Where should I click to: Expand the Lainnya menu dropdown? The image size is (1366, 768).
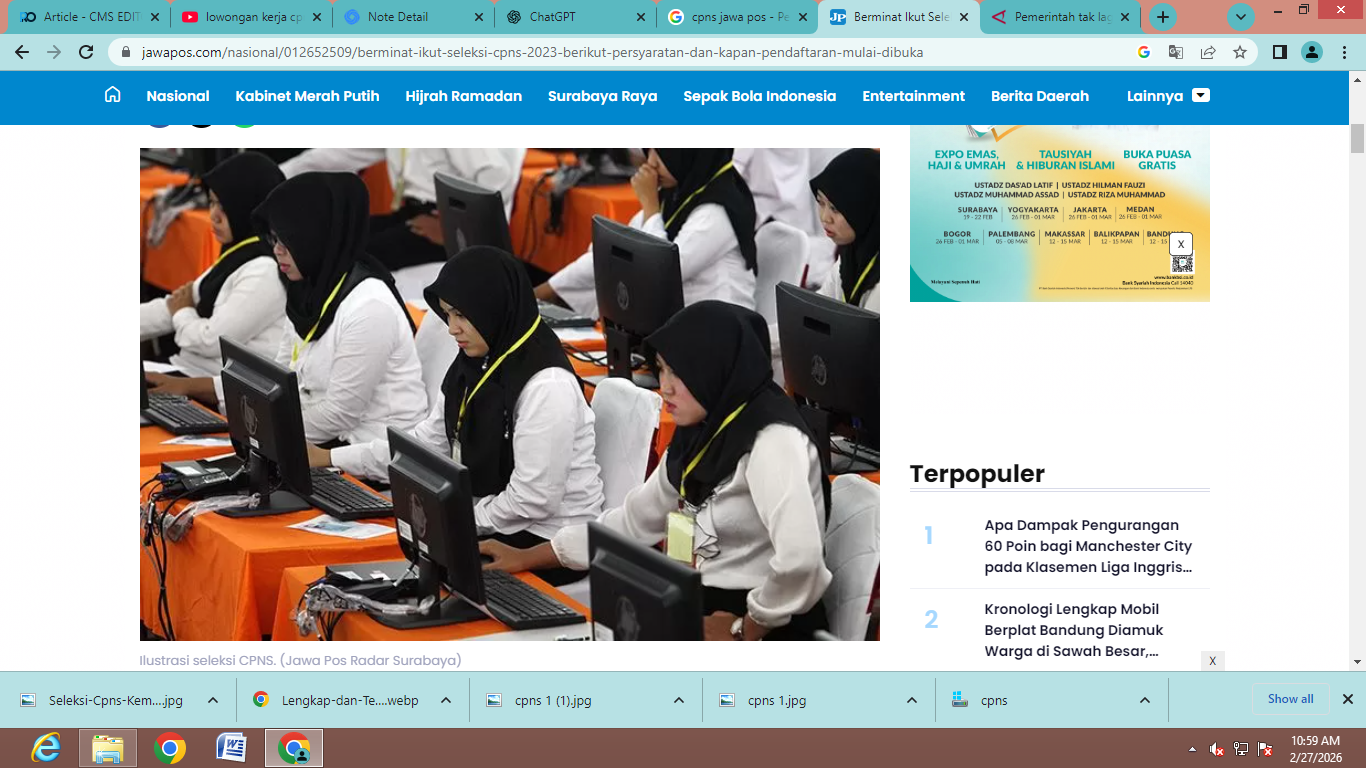click(1201, 96)
